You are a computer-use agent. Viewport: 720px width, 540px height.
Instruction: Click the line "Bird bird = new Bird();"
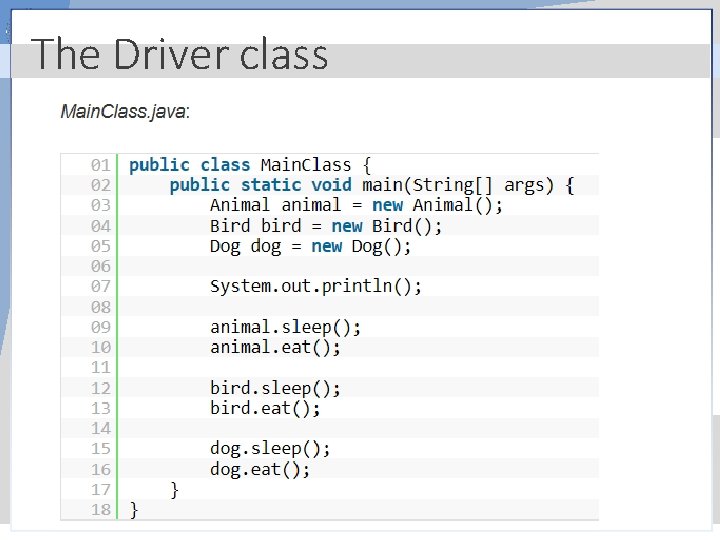(x=326, y=226)
